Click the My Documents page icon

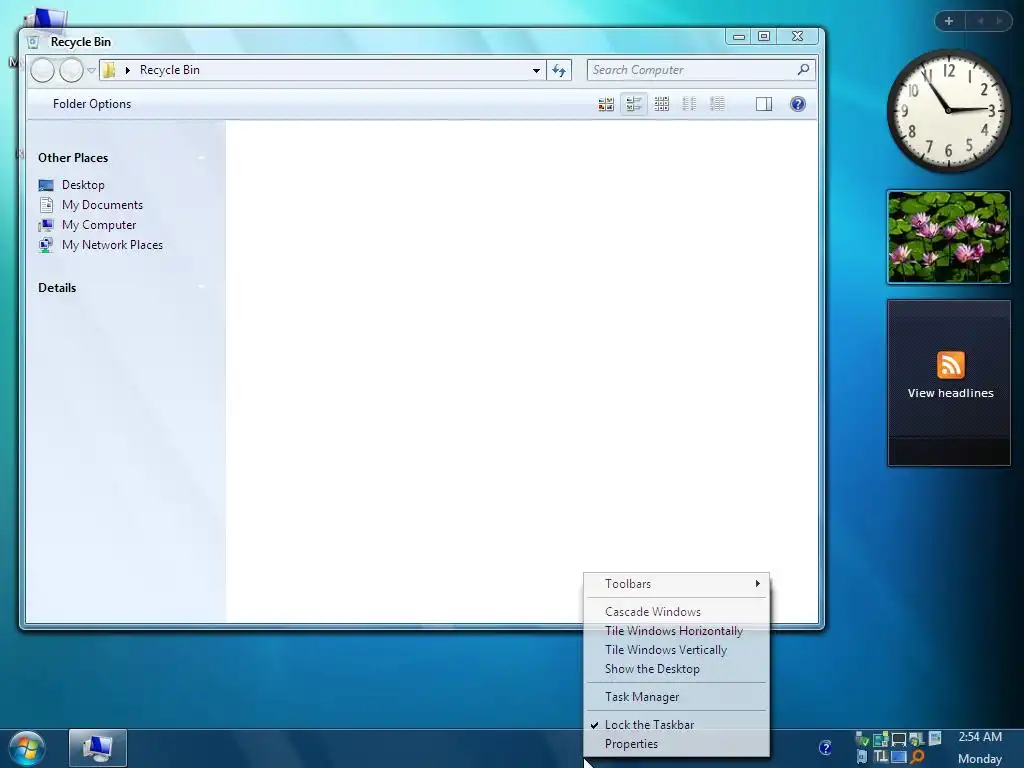pyautogui.click(x=46, y=205)
